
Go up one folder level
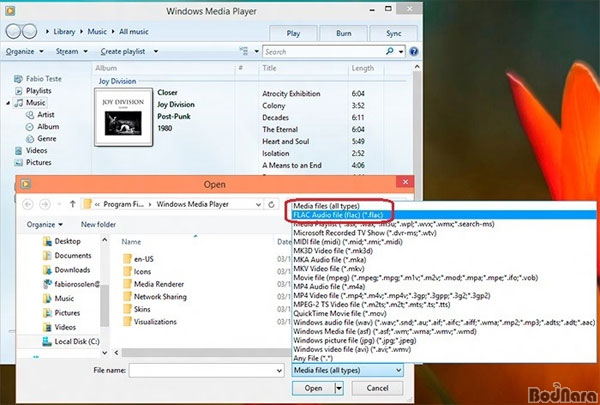(72, 204)
